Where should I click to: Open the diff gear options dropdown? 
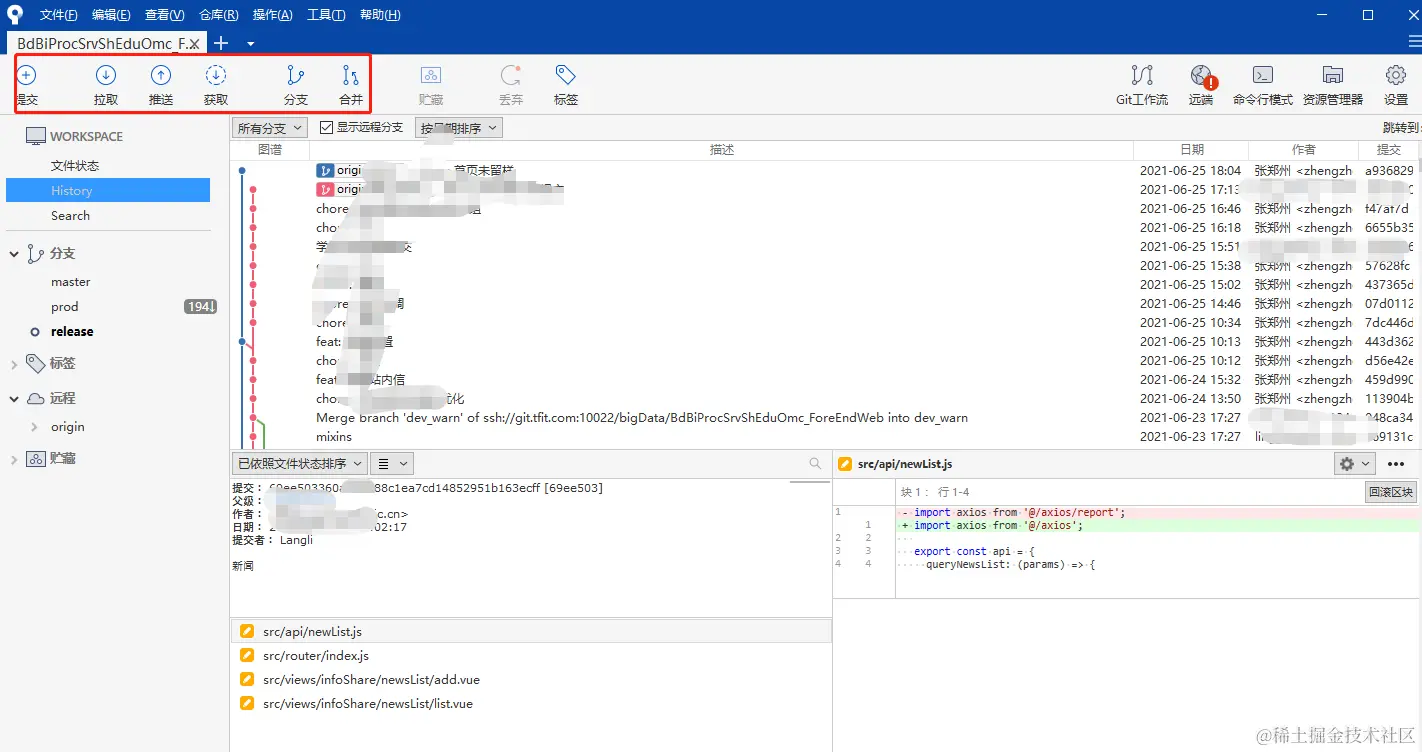coord(1355,464)
